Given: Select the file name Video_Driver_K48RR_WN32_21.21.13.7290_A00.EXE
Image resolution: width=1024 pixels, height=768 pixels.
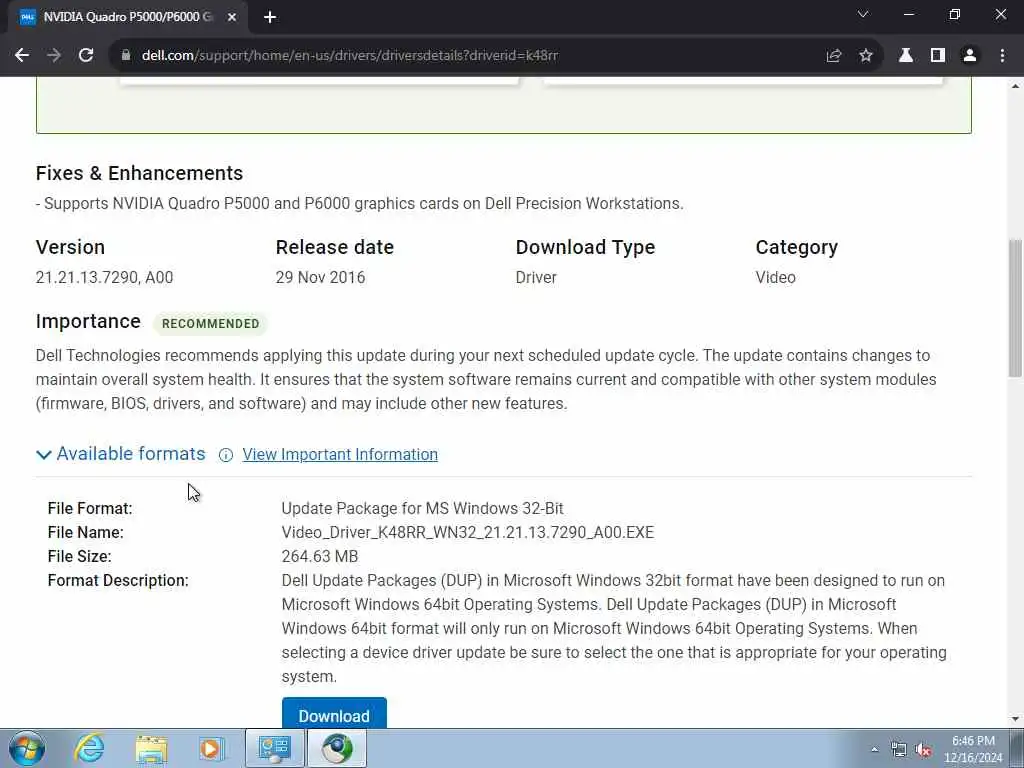Looking at the screenshot, I should 468,532.
